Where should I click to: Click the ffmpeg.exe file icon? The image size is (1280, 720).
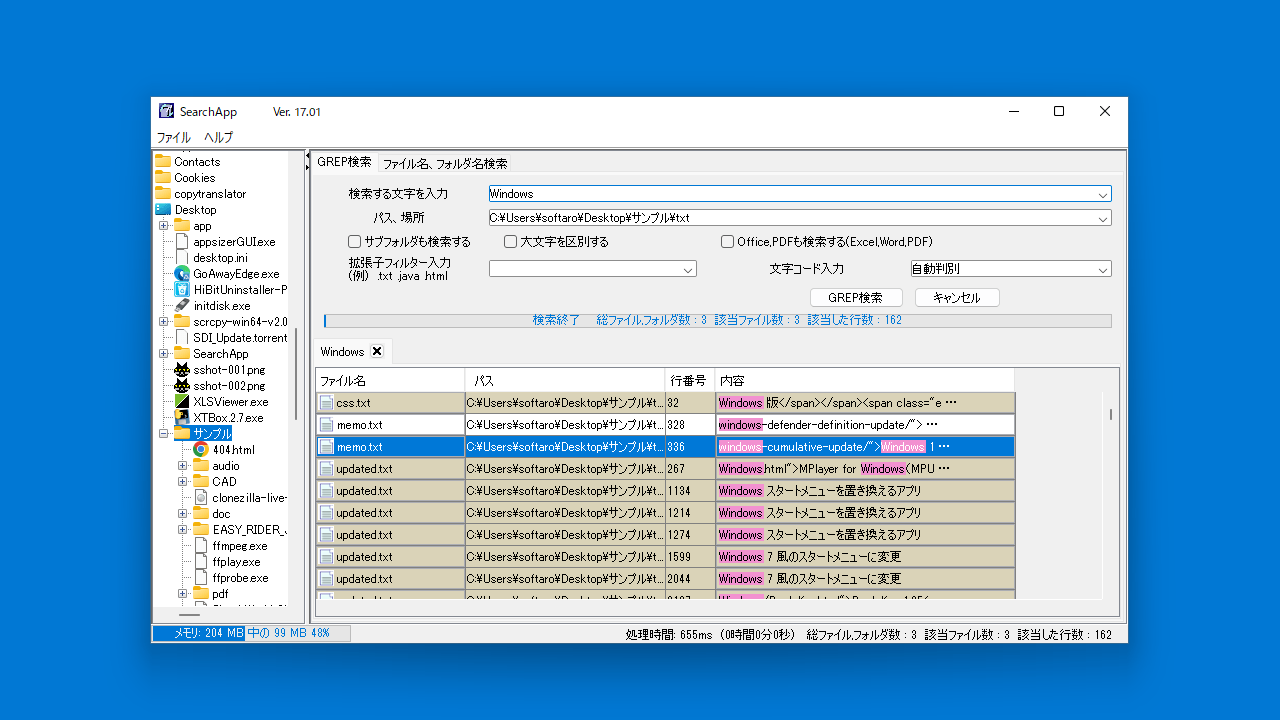coord(201,545)
